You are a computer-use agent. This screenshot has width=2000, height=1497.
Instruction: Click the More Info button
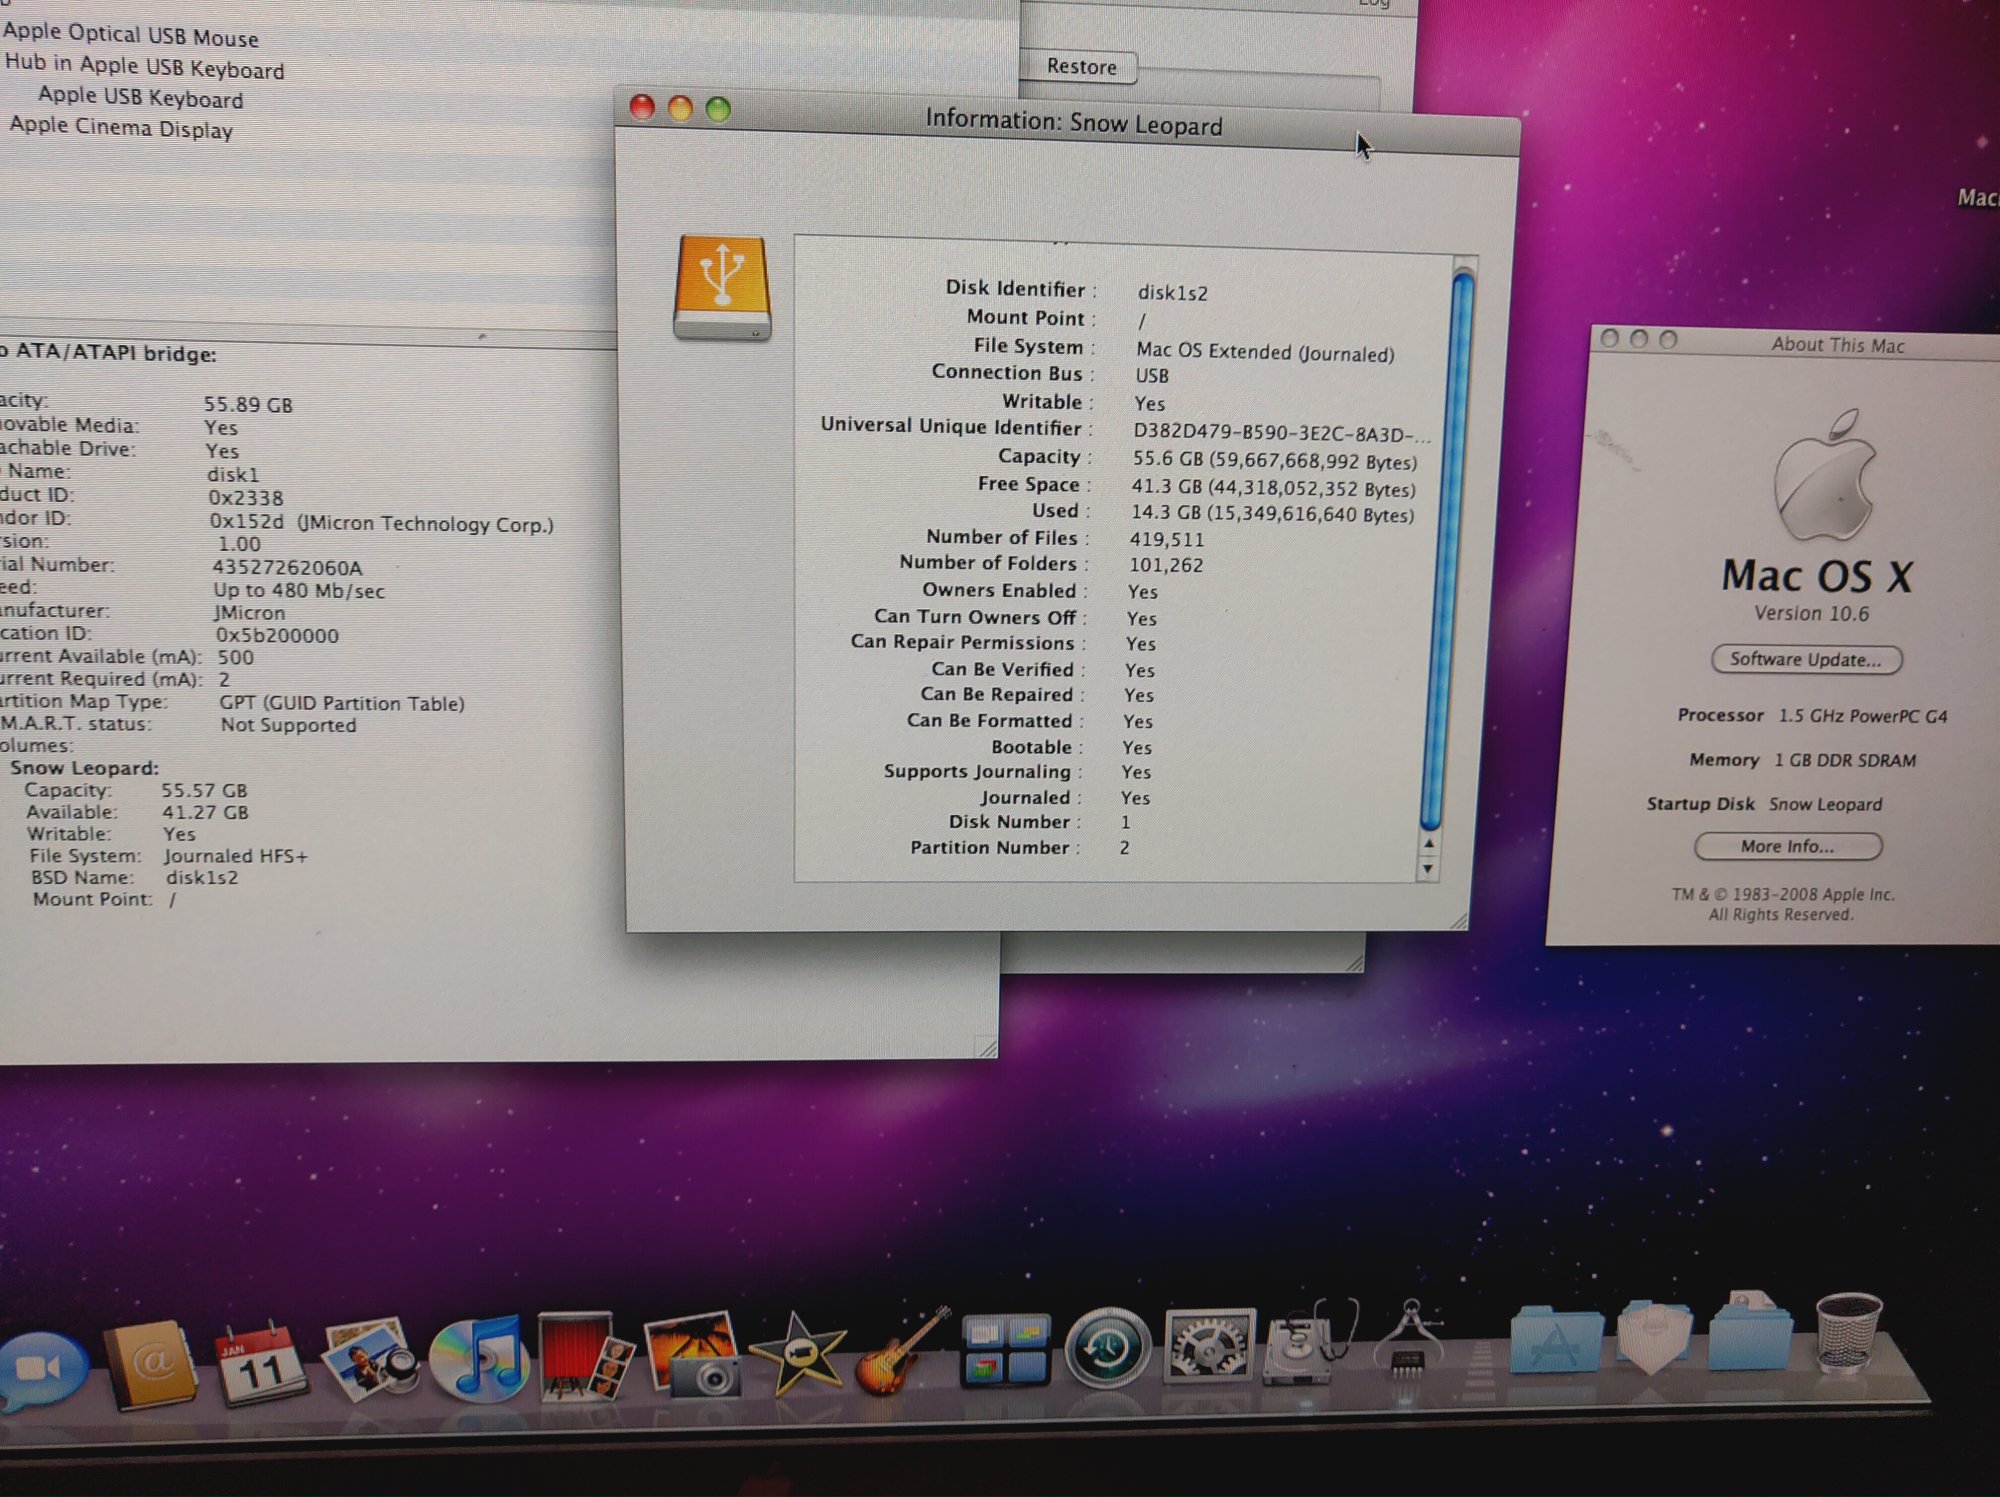tap(1787, 847)
